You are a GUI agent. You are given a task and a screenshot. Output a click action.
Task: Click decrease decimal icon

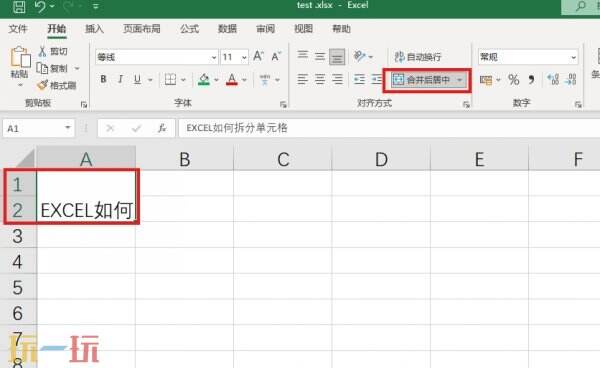click(x=570, y=80)
